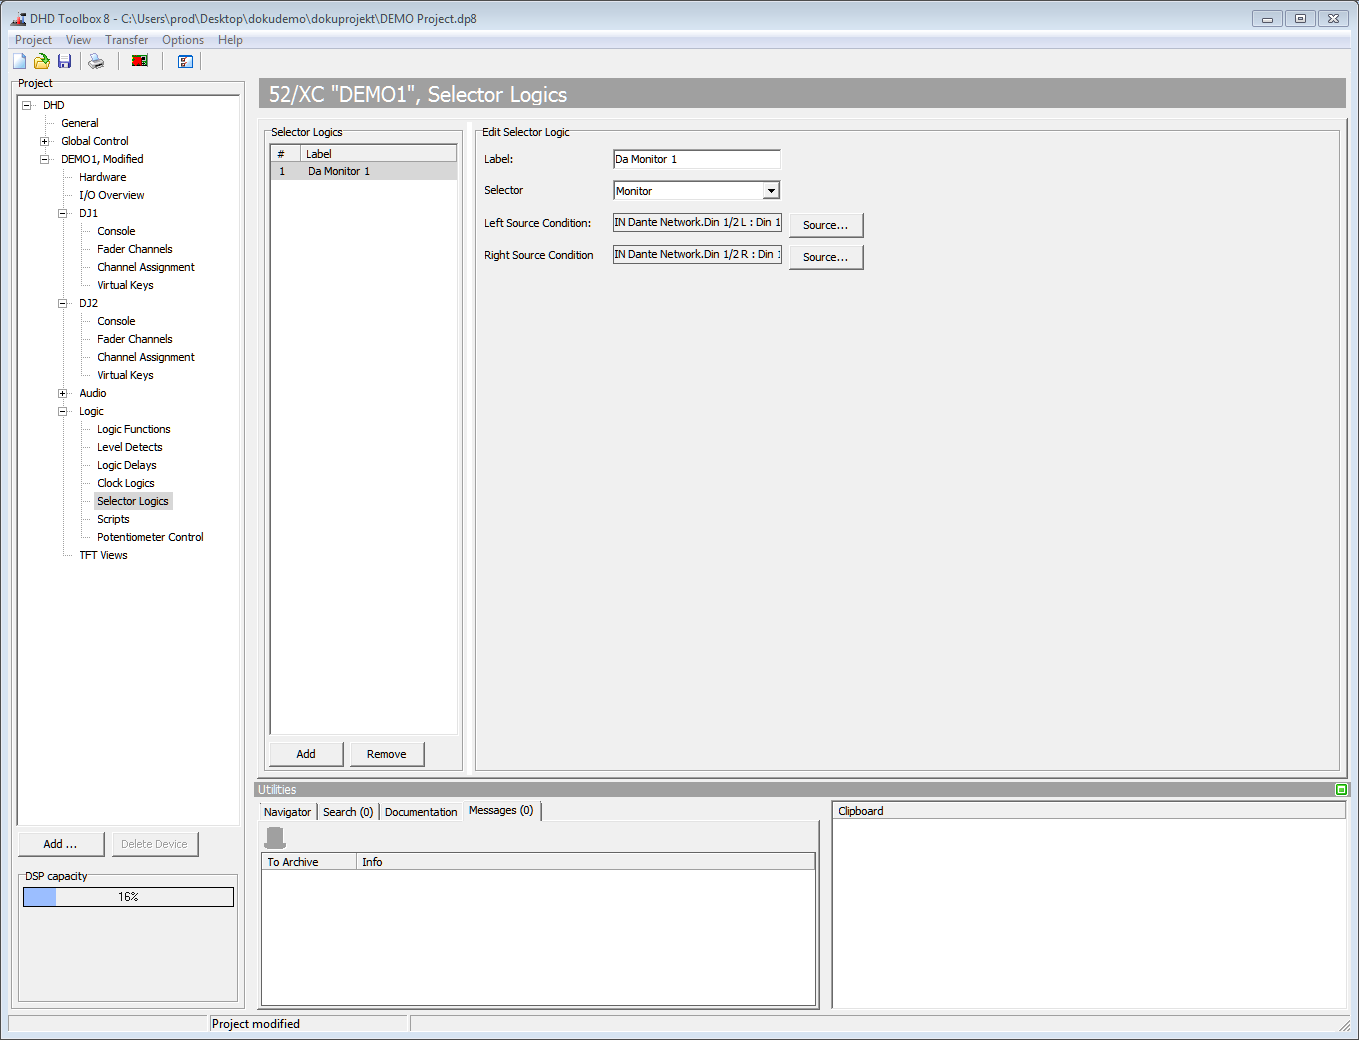Open the Selector dropdown showing Monitor
The image size is (1359, 1040).
770,190
